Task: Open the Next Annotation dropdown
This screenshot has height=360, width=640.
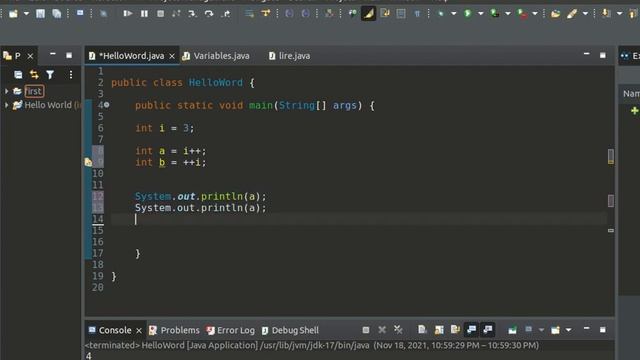Action: tap(619, 14)
